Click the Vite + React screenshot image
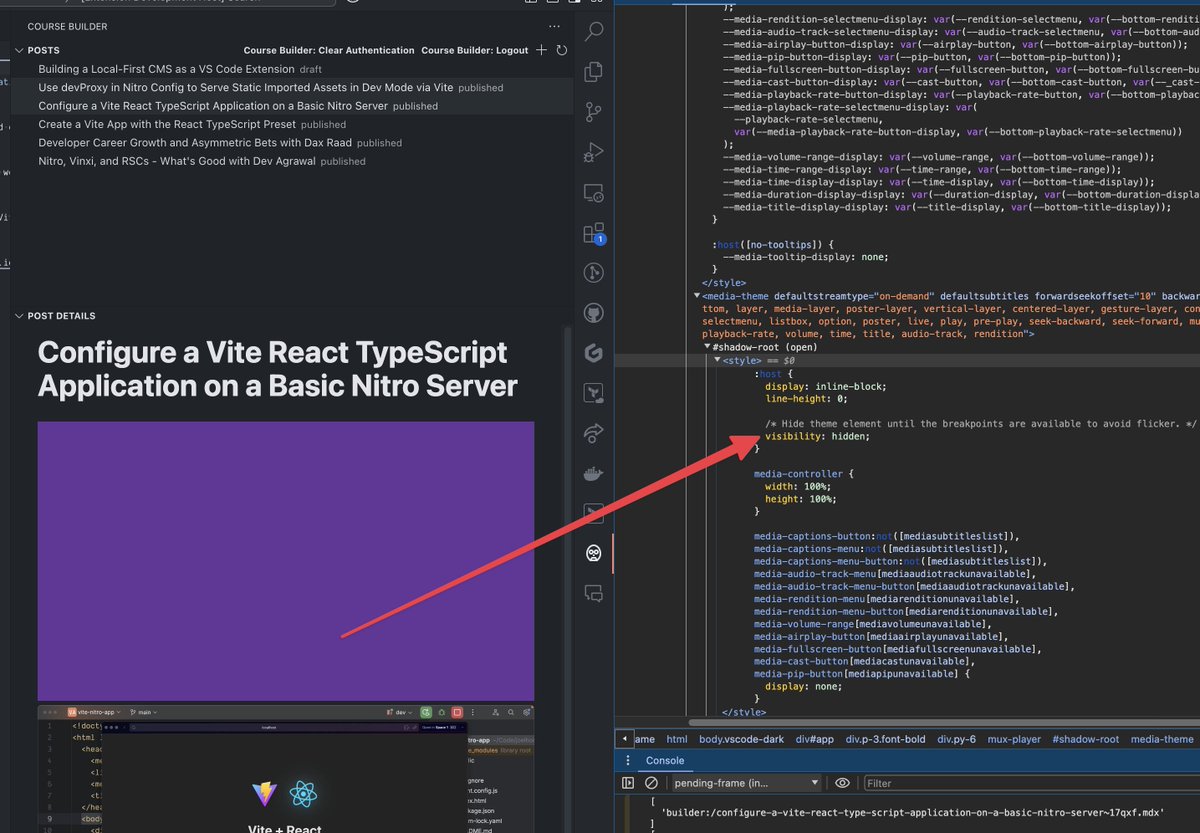This screenshot has width=1200, height=833. (286, 769)
